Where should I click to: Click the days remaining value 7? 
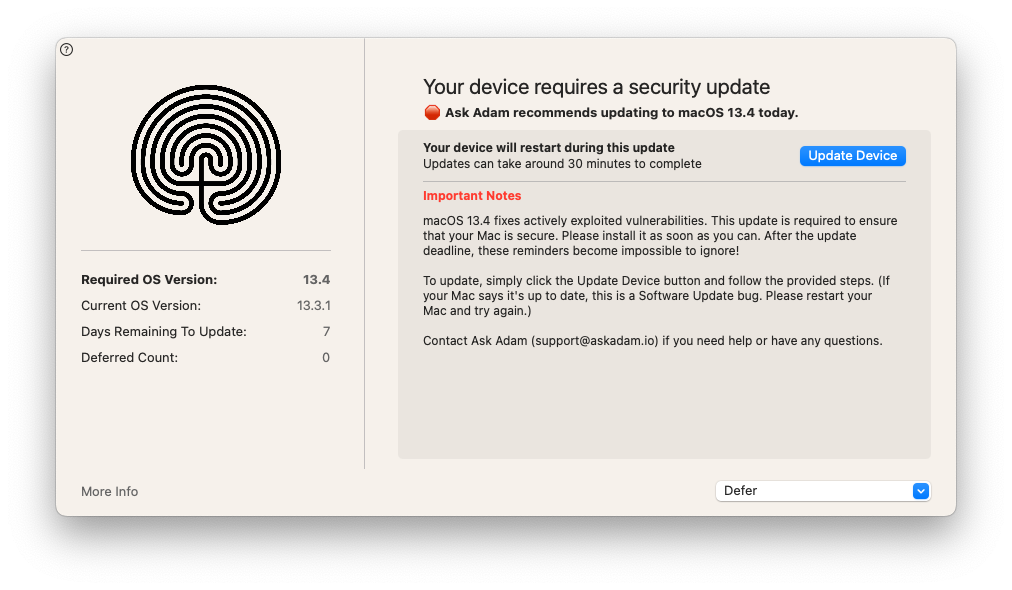pos(327,331)
